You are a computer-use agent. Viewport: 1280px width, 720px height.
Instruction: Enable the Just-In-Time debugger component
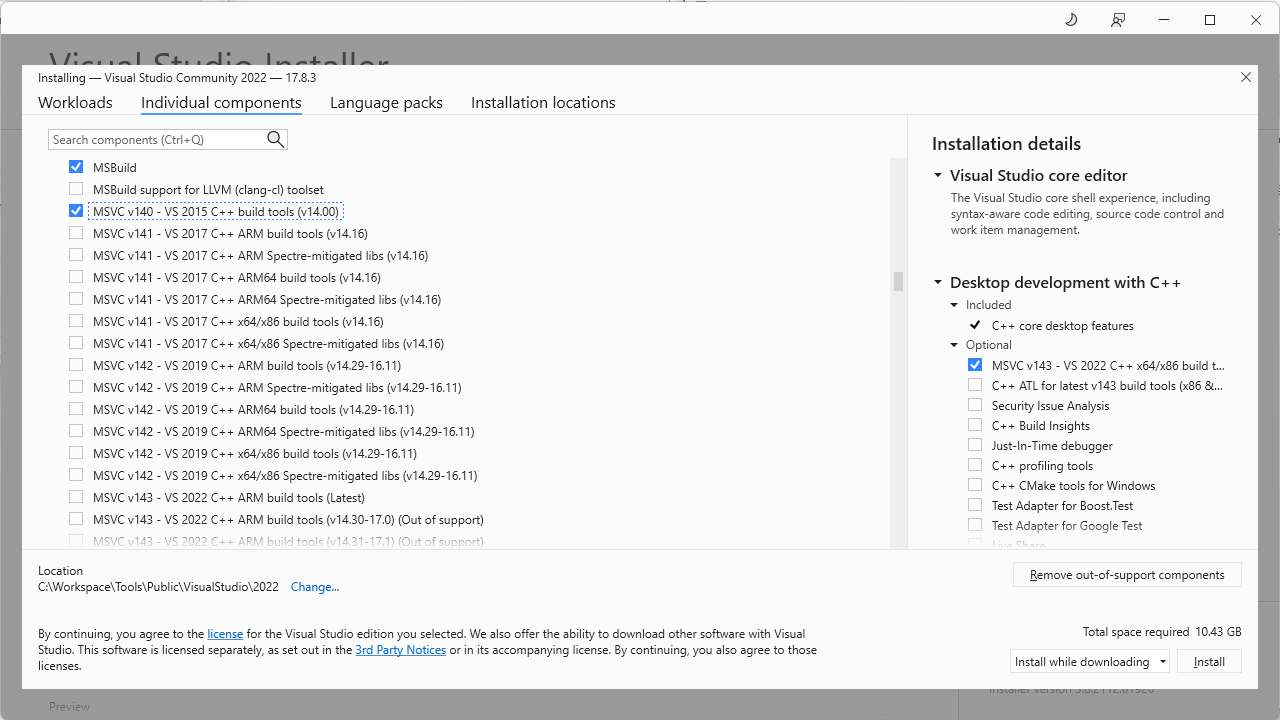975,445
